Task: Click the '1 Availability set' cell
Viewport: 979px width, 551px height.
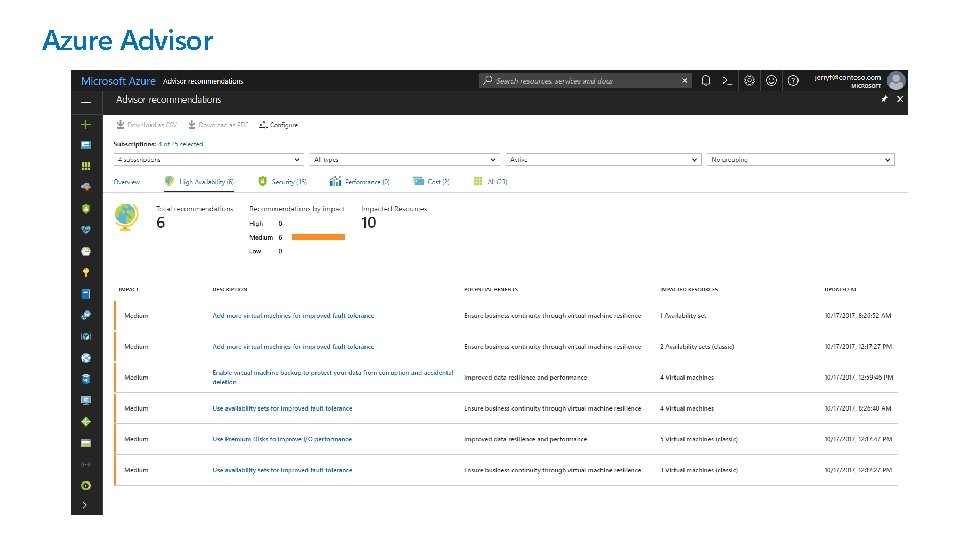Action: (683, 316)
